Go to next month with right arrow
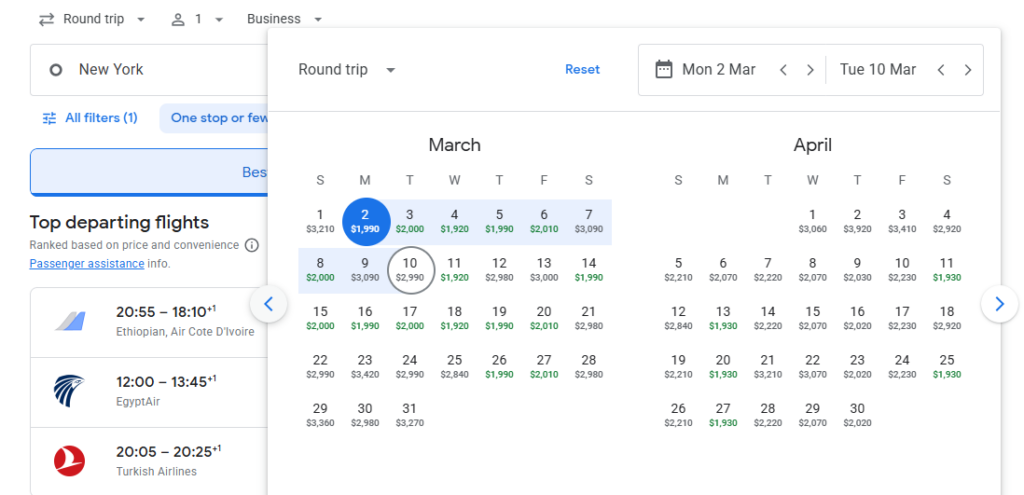 999,304
